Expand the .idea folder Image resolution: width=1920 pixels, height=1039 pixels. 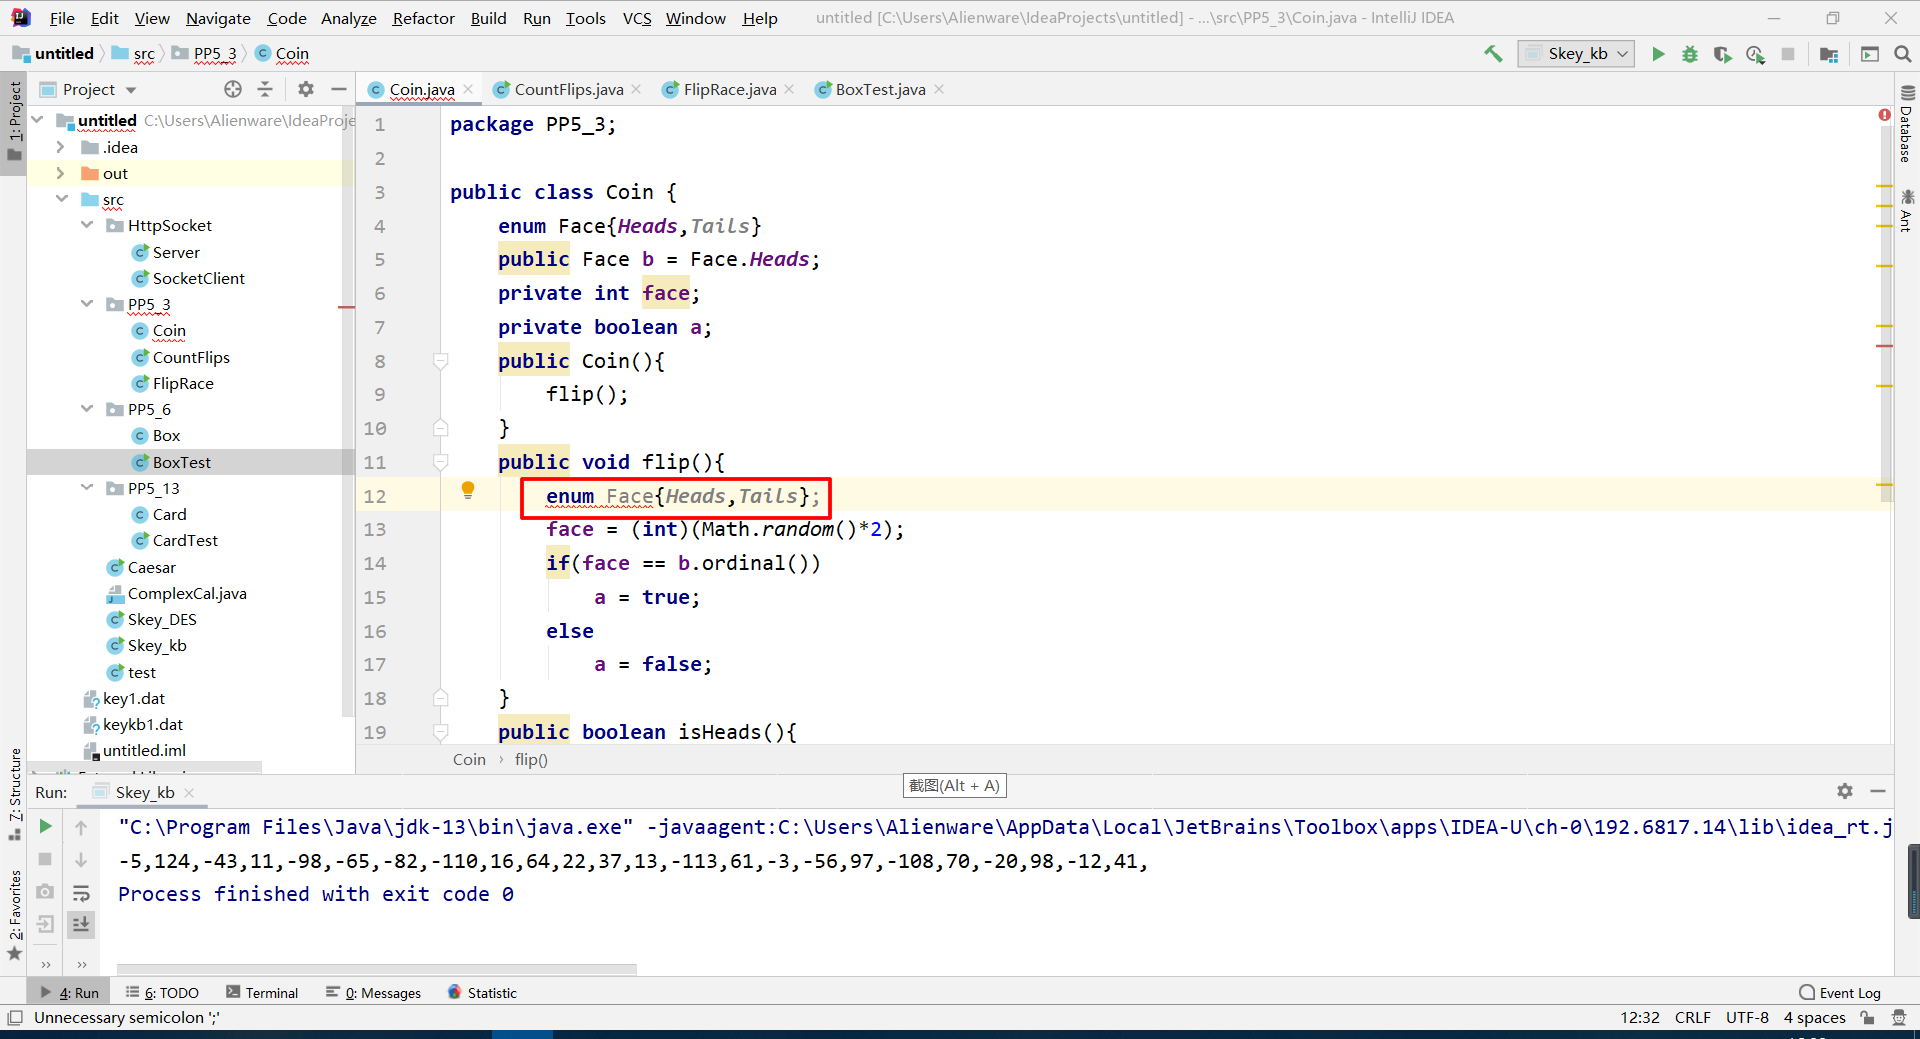pos(60,147)
